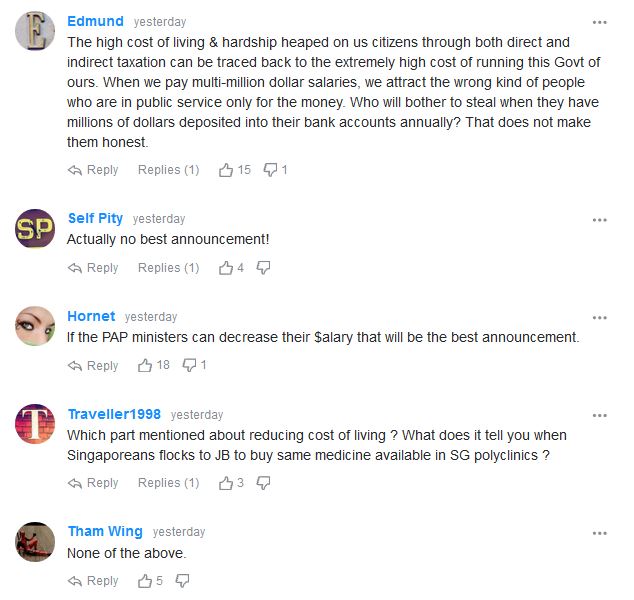View Self Pity's SP avatar

pos(35,228)
